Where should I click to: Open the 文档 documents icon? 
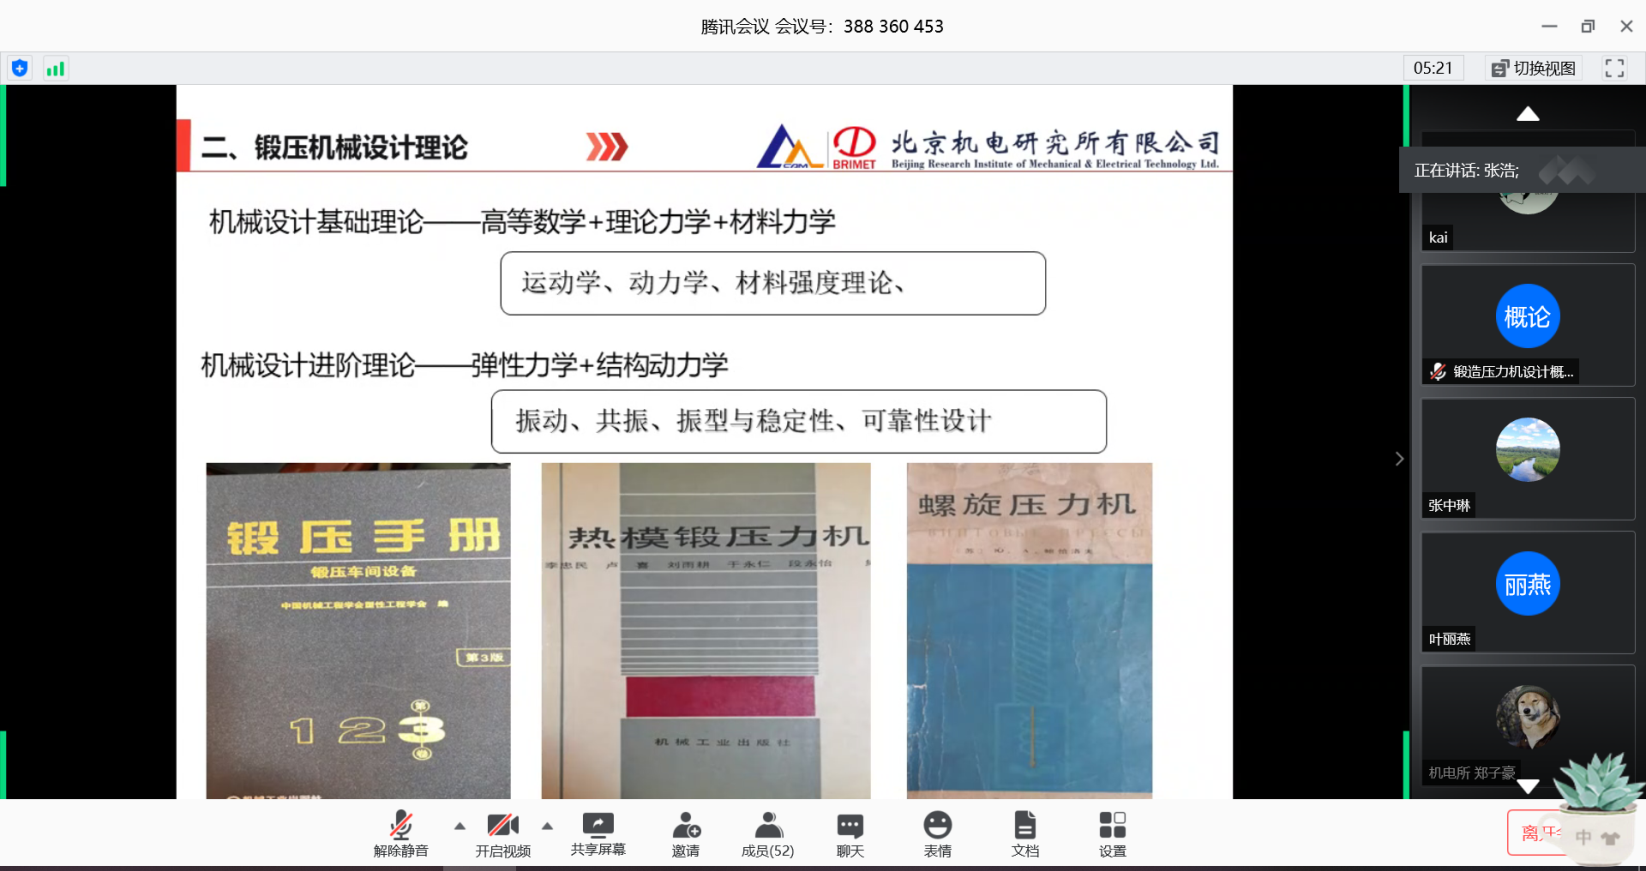pos(1025,834)
